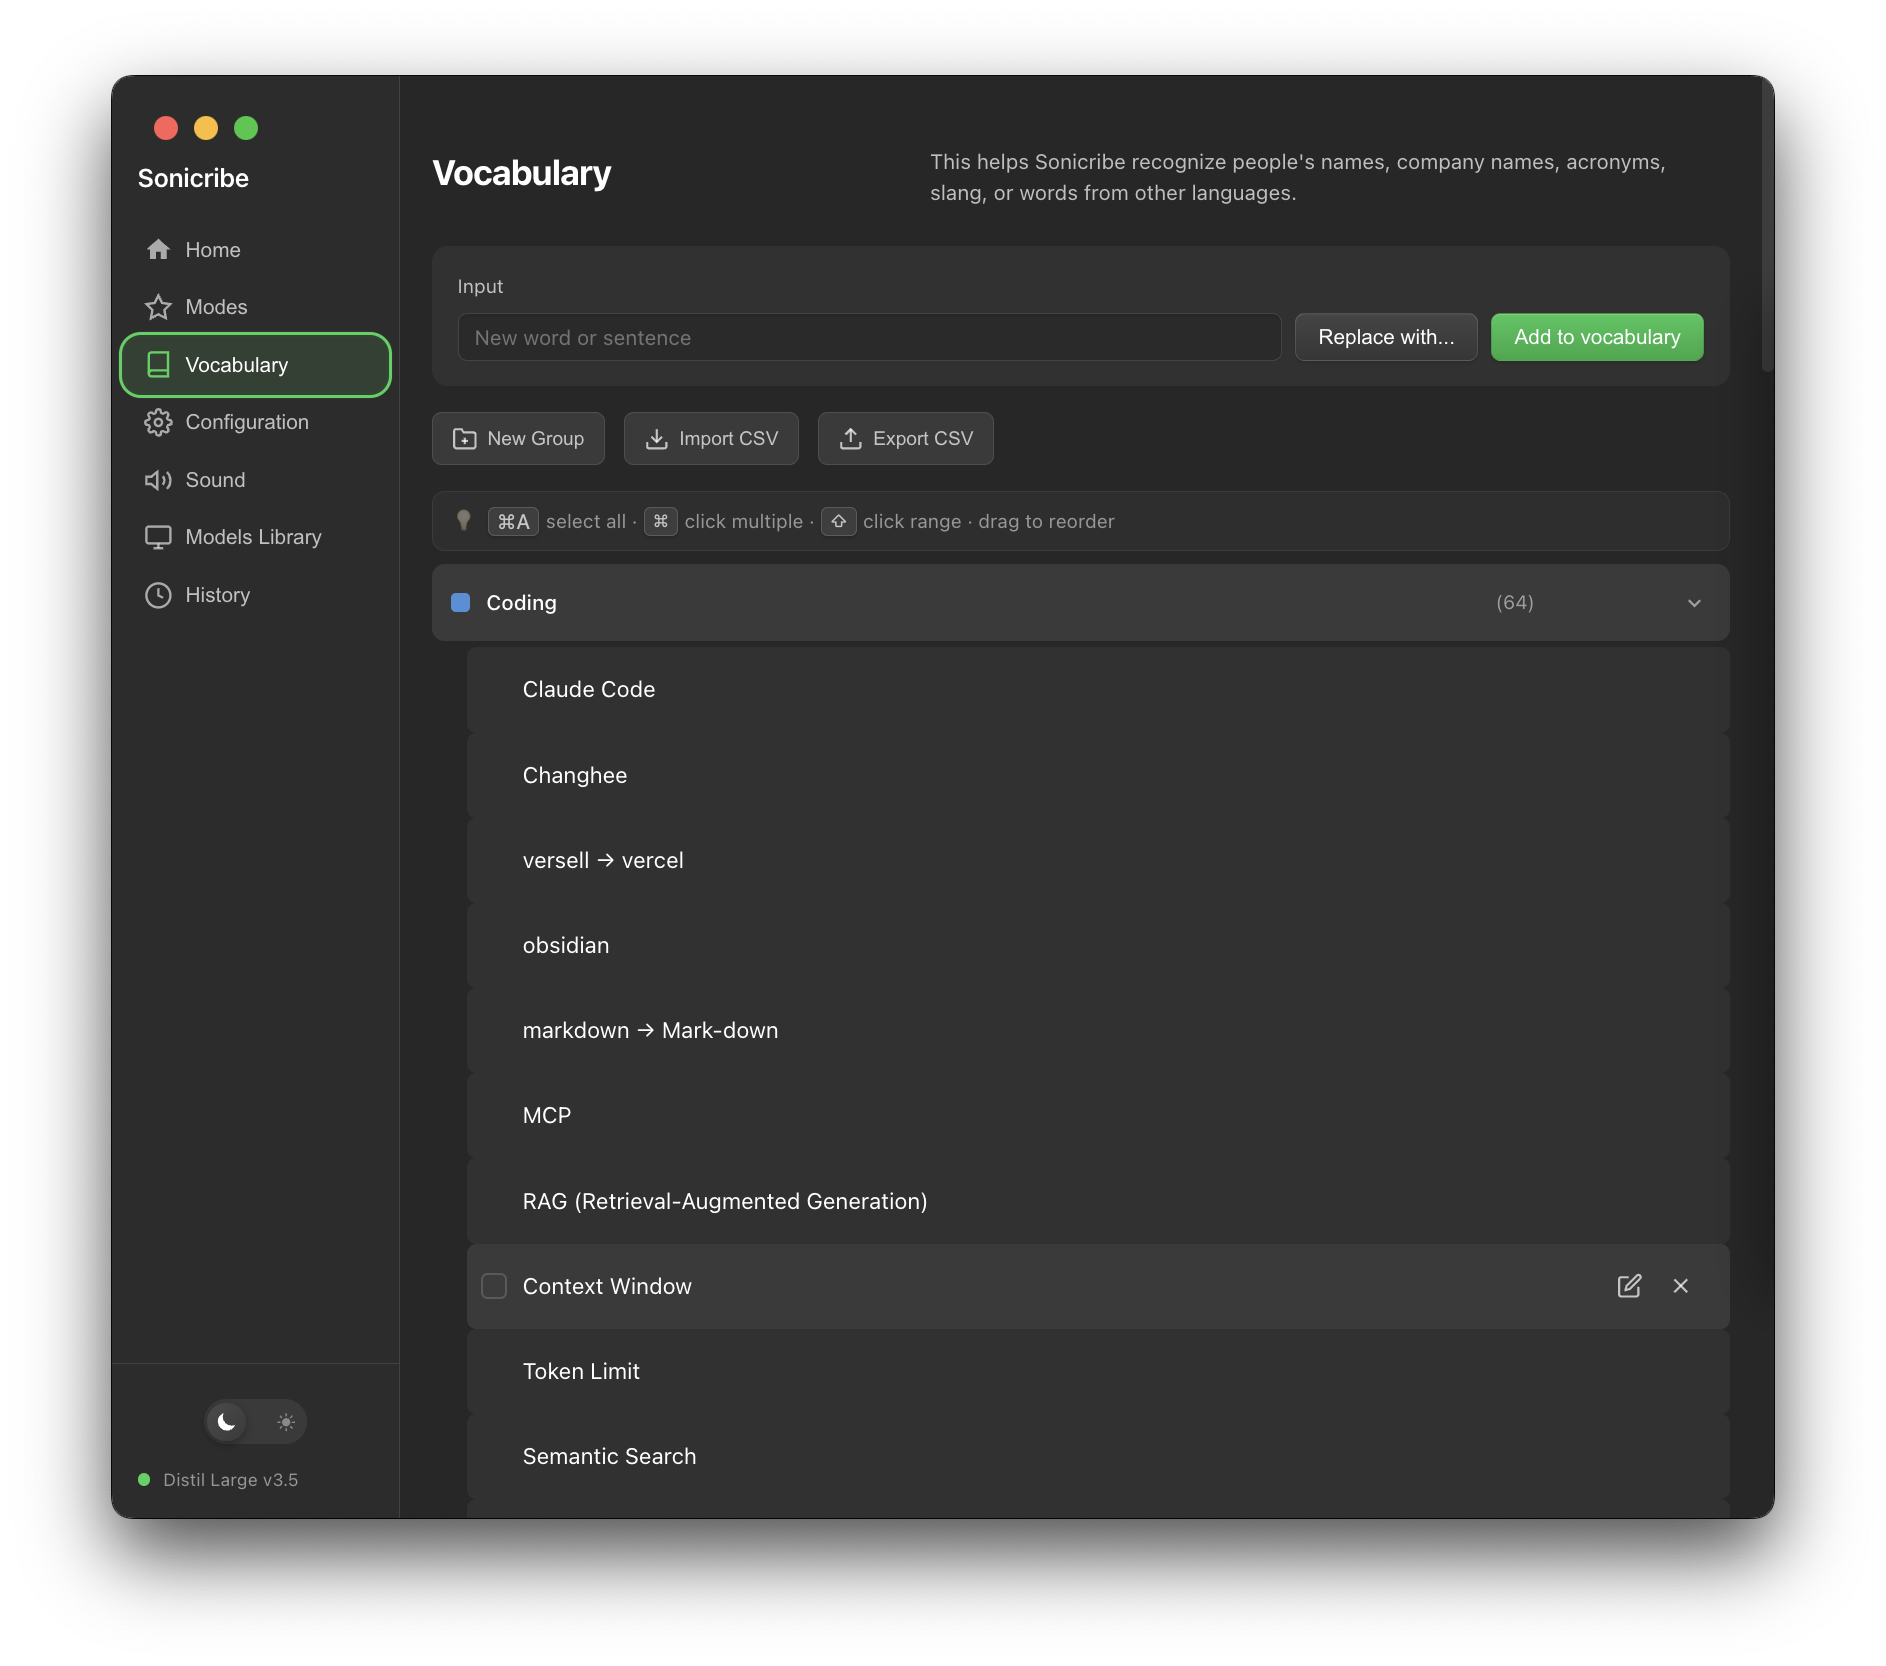
Task: Tick the Context Window checkbox
Action: point(494,1286)
